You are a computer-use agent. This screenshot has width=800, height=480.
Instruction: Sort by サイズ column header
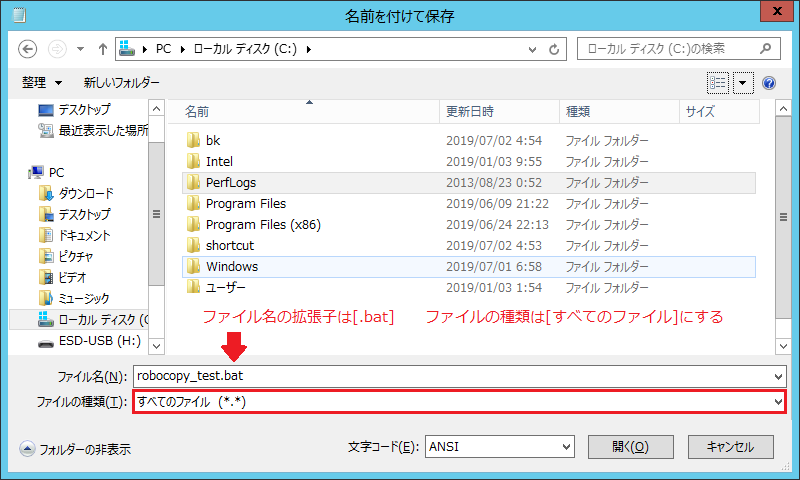[719, 112]
